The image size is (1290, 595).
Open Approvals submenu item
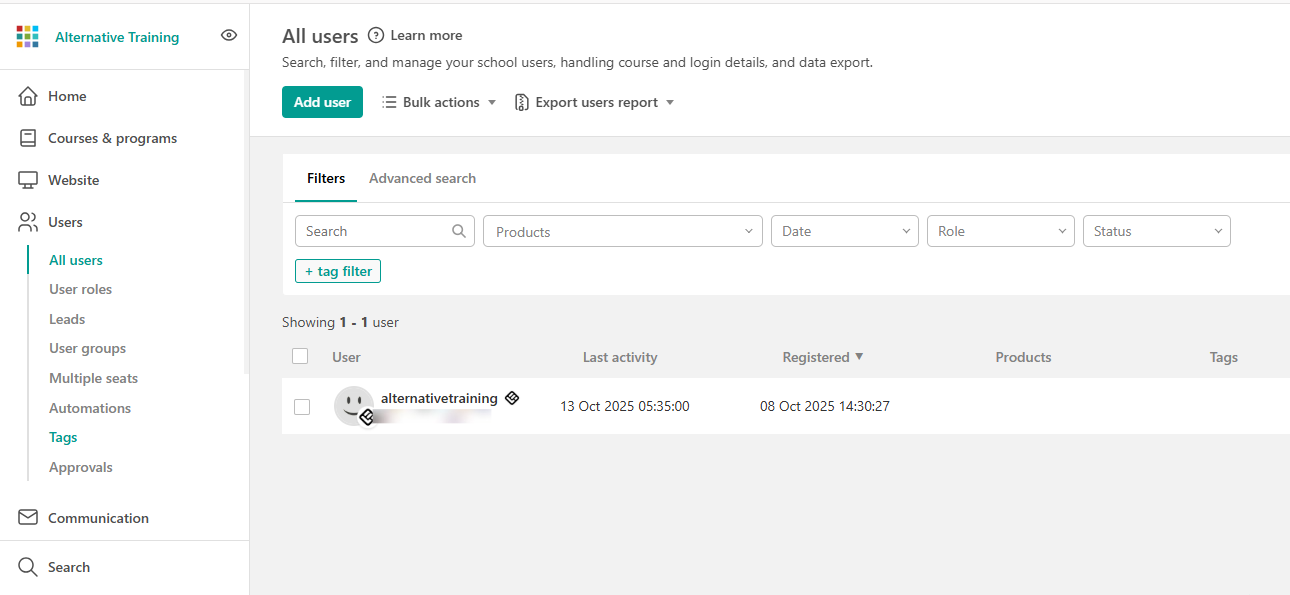pyautogui.click(x=81, y=467)
